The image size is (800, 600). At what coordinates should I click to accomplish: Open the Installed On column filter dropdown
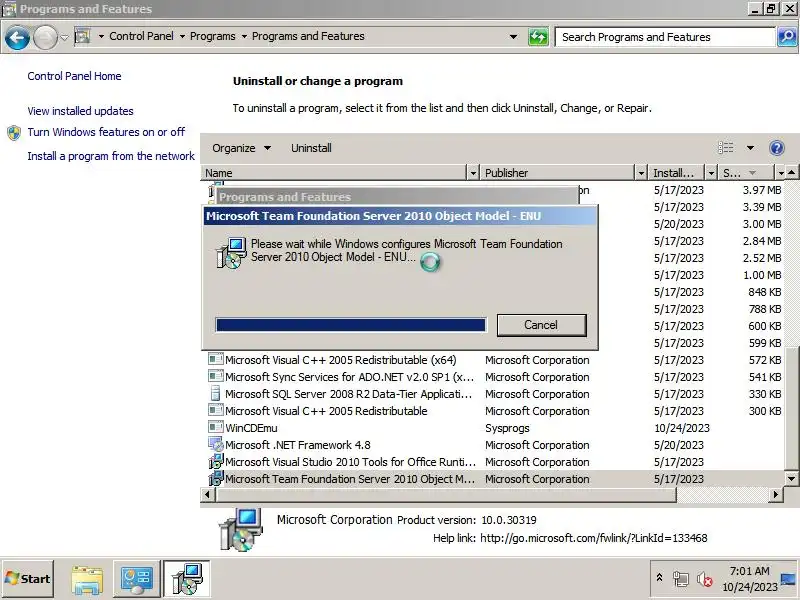click(711, 173)
